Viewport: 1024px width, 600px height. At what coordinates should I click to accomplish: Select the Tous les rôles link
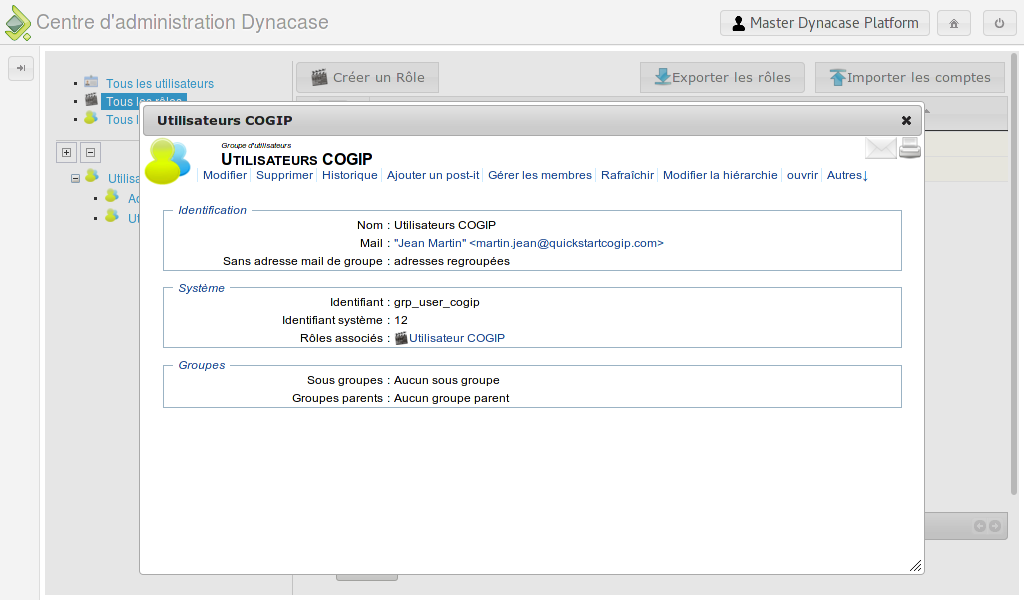tap(144, 101)
